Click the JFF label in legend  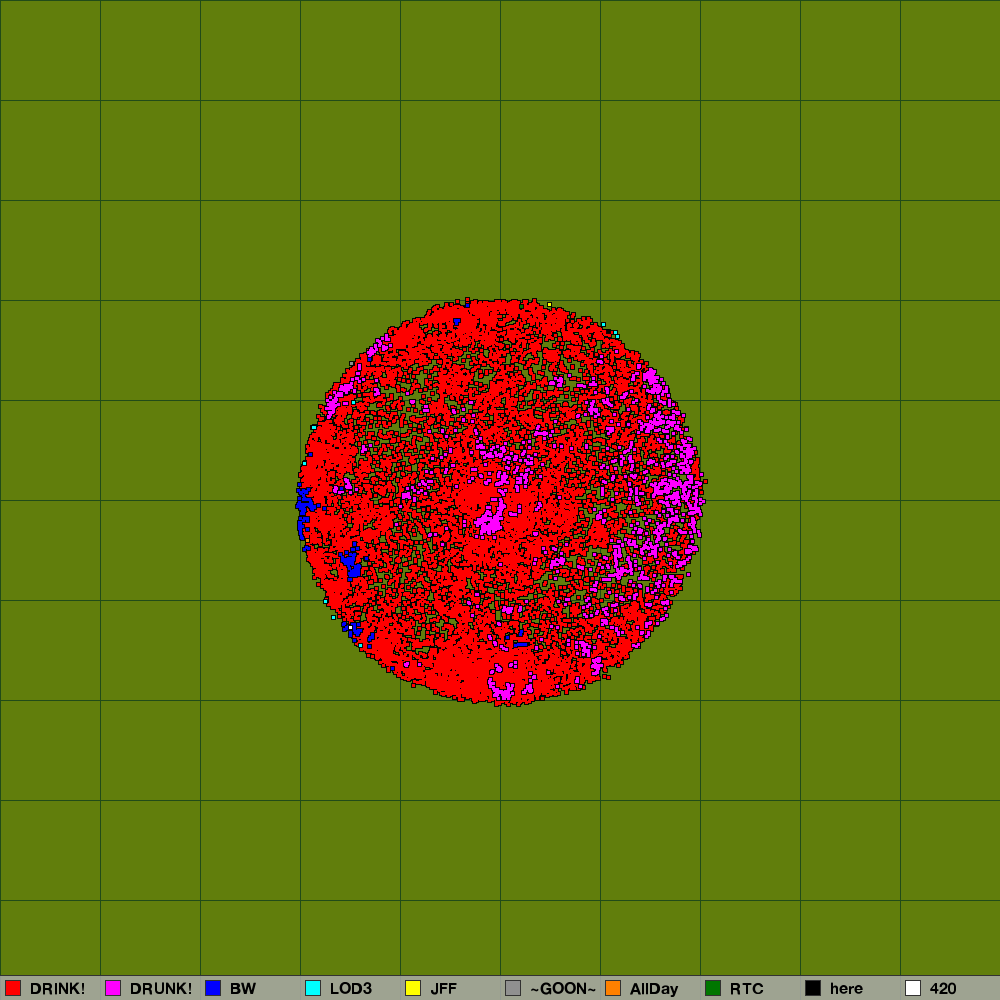pyautogui.click(x=443, y=989)
